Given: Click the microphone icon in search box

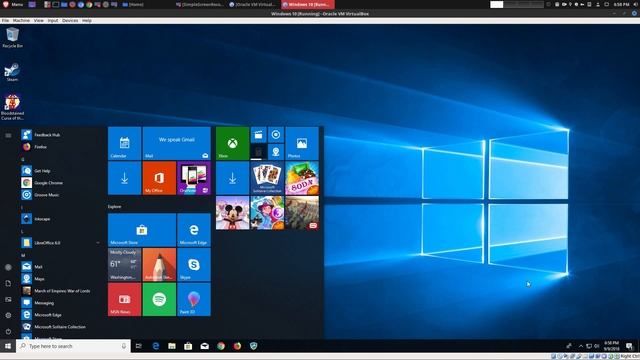Looking at the screenshot, I should [x=124, y=346].
